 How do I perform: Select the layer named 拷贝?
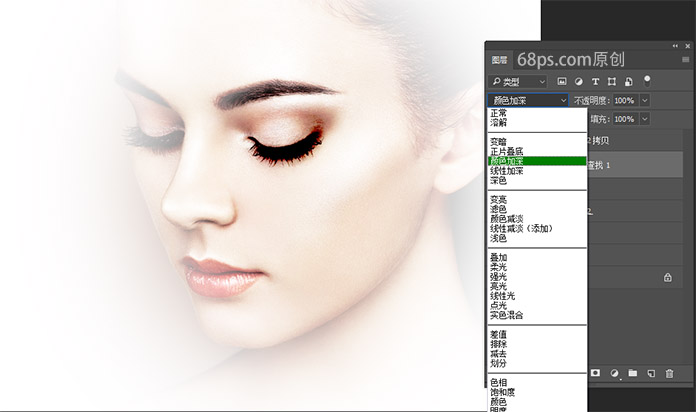point(636,141)
